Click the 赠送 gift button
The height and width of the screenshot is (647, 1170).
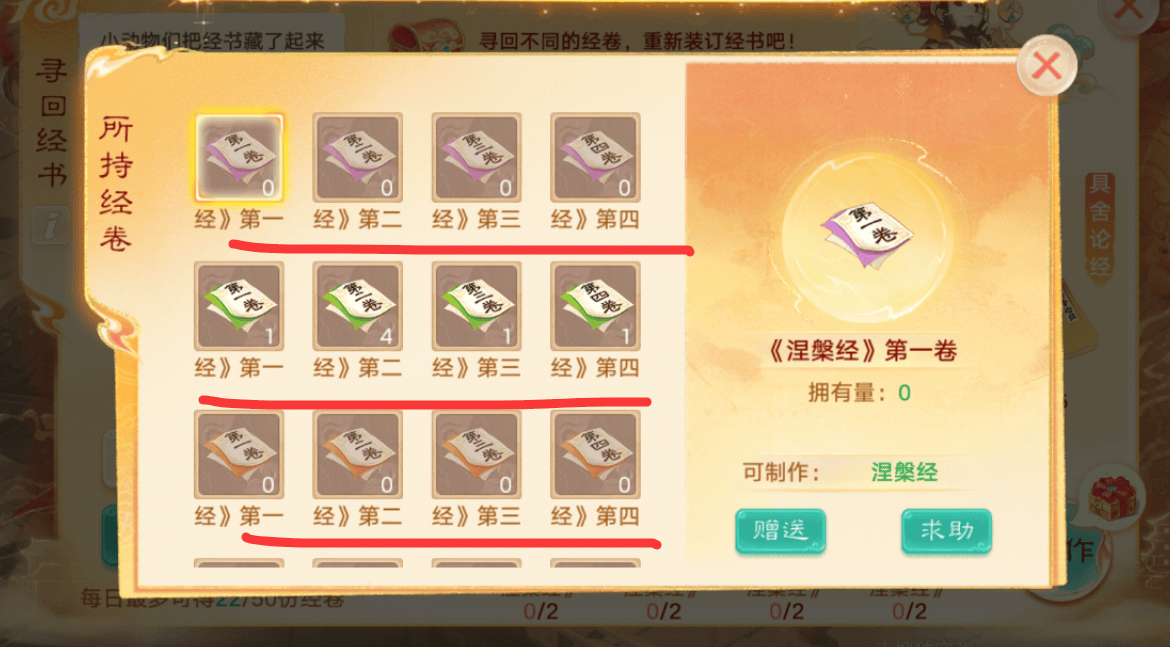pyautogui.click(x=780, y=531)
